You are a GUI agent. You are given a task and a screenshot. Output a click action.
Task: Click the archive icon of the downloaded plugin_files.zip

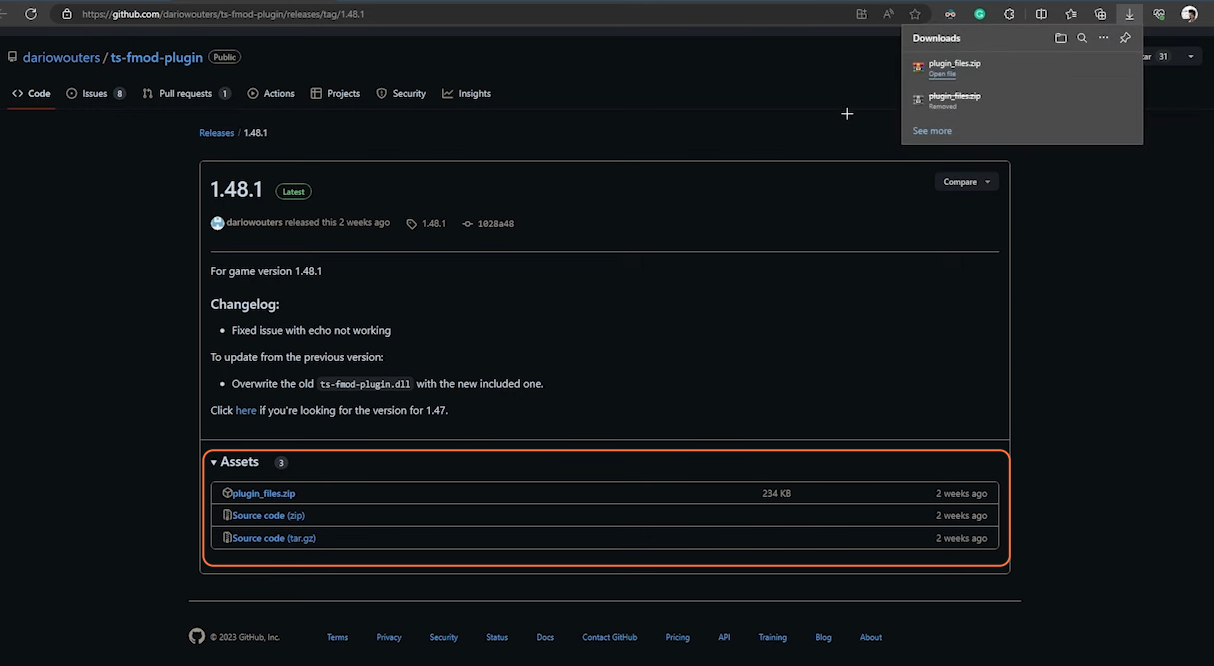click(x=918, y=67)
